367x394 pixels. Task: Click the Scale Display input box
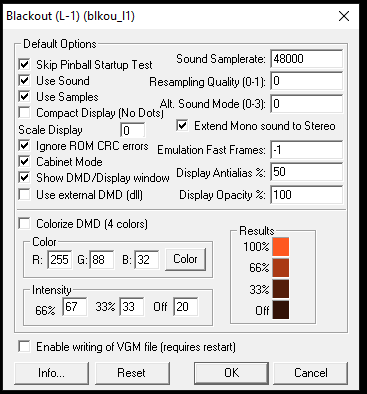[x=133, y=130]
